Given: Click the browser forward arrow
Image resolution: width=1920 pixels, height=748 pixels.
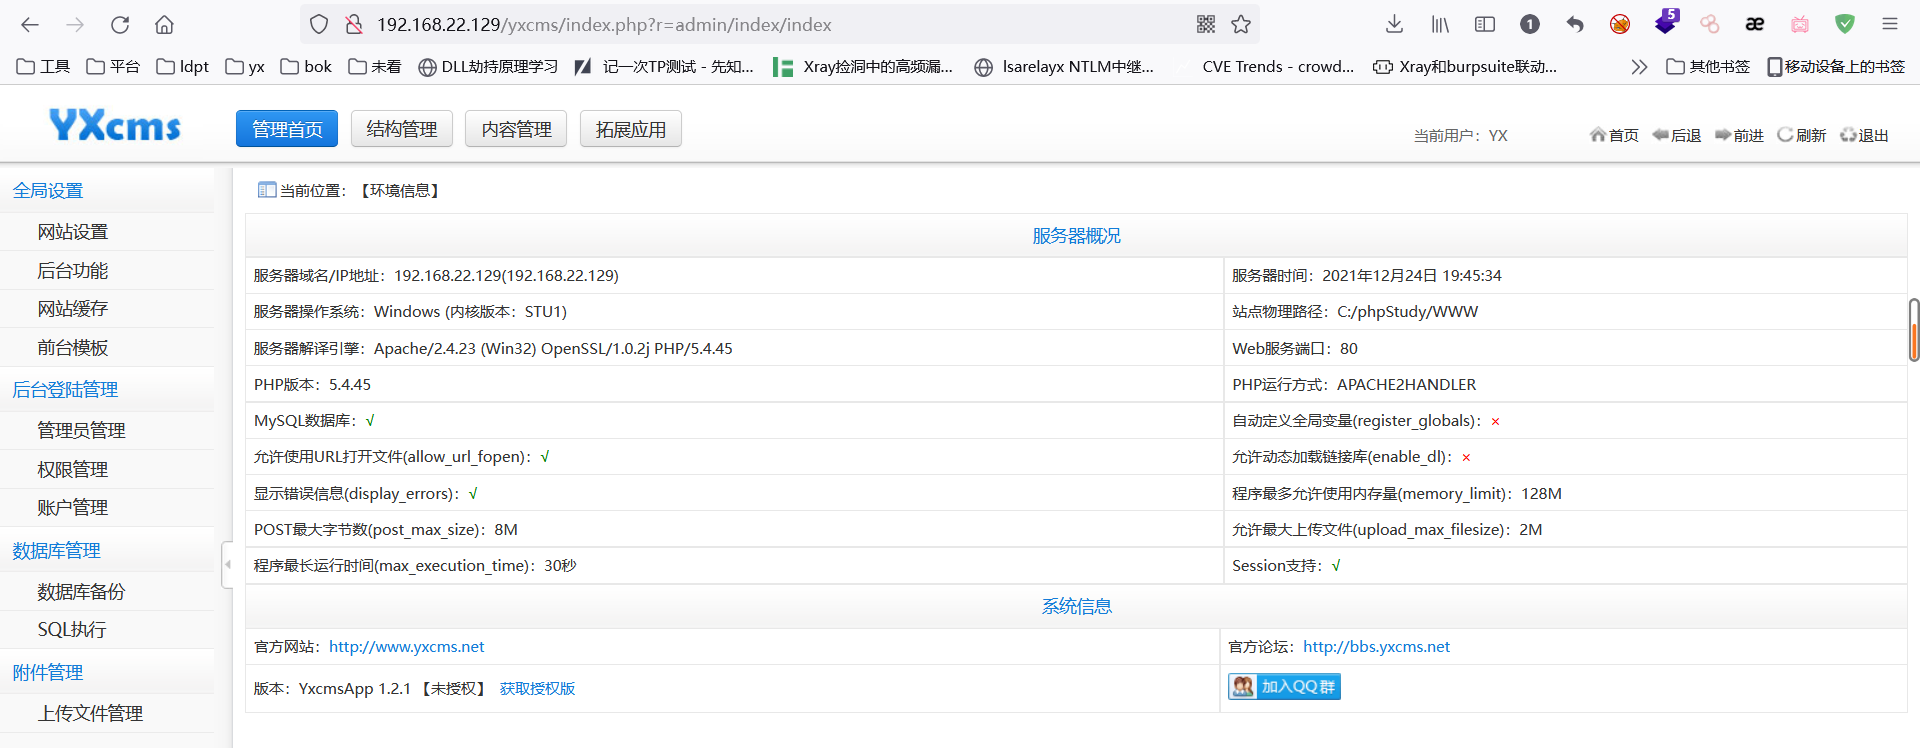Looking at the screenshot, I should point(75,24).
